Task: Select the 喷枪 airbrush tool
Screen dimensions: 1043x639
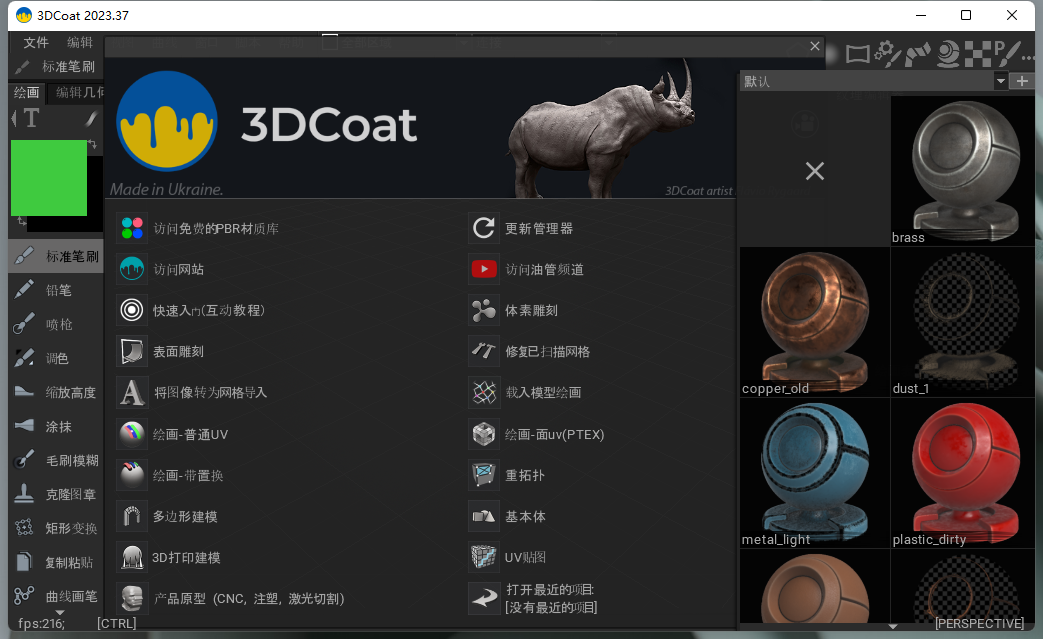Action: [56, 324]
